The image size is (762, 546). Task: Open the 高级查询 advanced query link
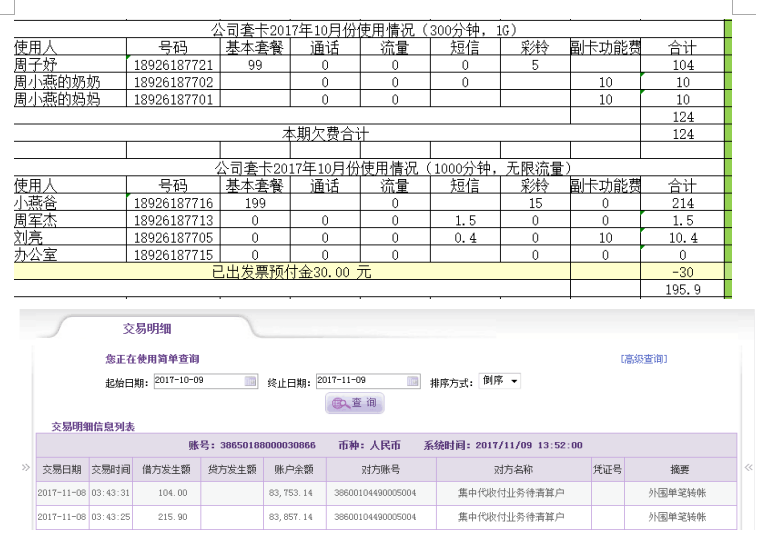[643, 359]
